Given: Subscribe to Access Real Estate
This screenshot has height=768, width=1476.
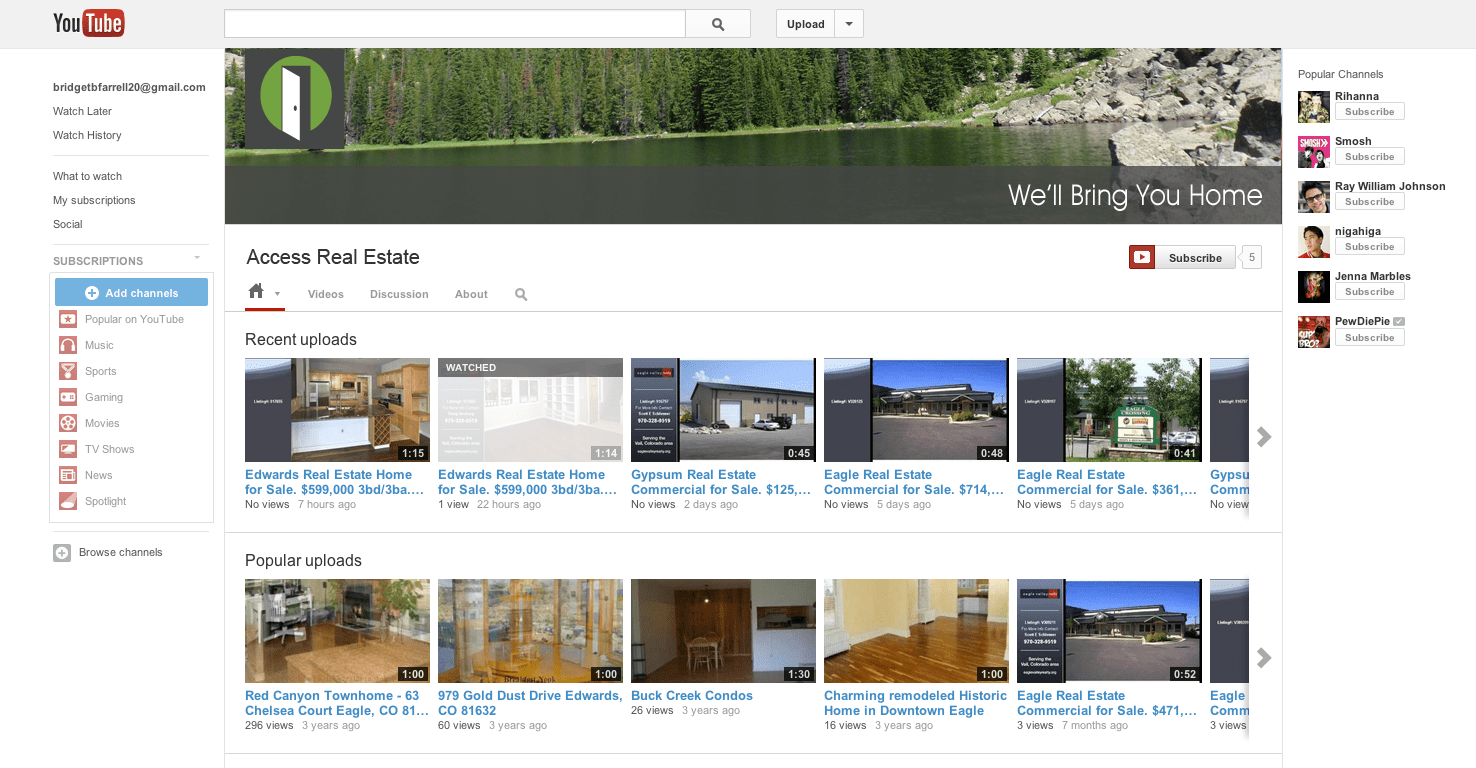Looking at the screenshot, I should click(1182, 257).
